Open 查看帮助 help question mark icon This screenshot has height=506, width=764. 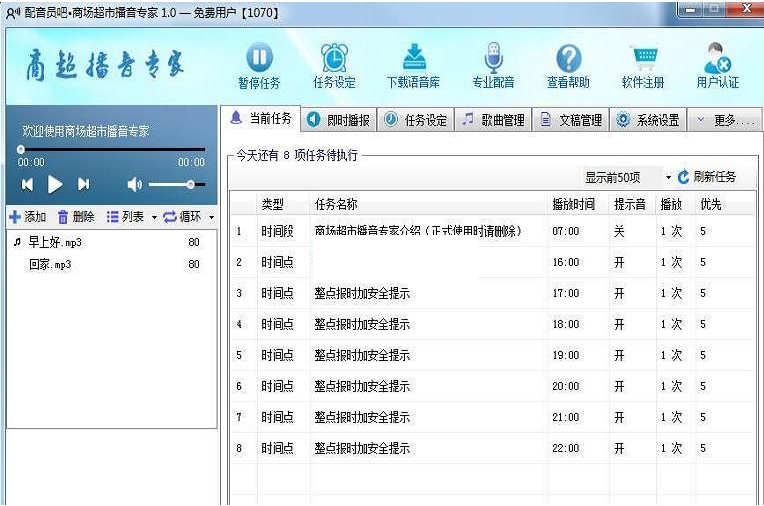pos(568,58)
